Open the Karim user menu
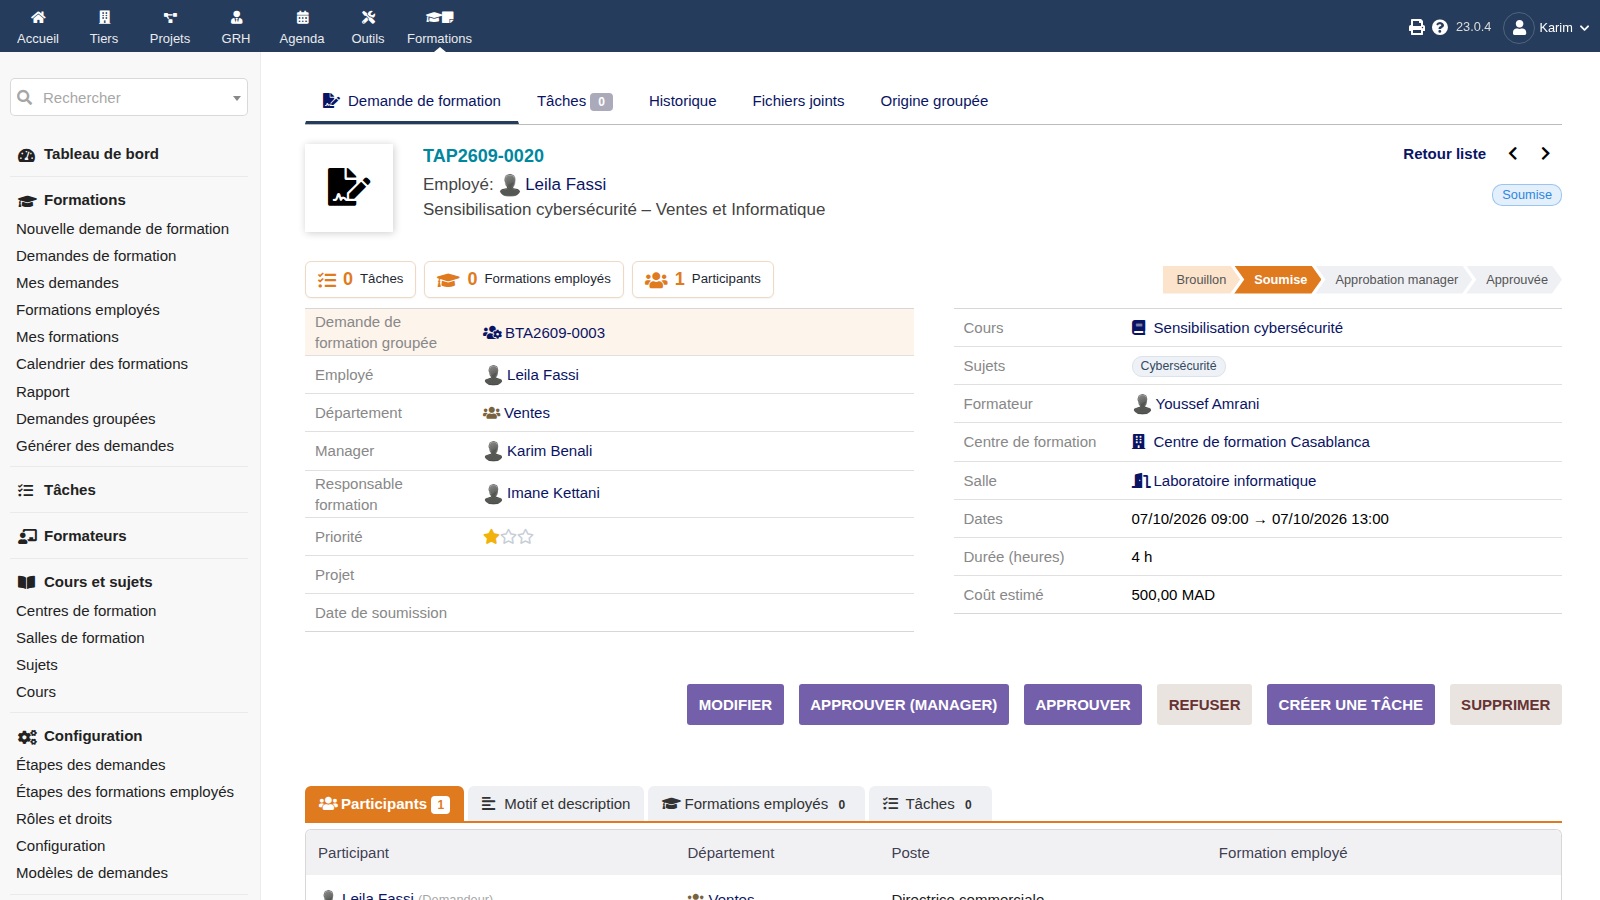Viewport: 1600px width, 900px height. tap(1547, 27)
